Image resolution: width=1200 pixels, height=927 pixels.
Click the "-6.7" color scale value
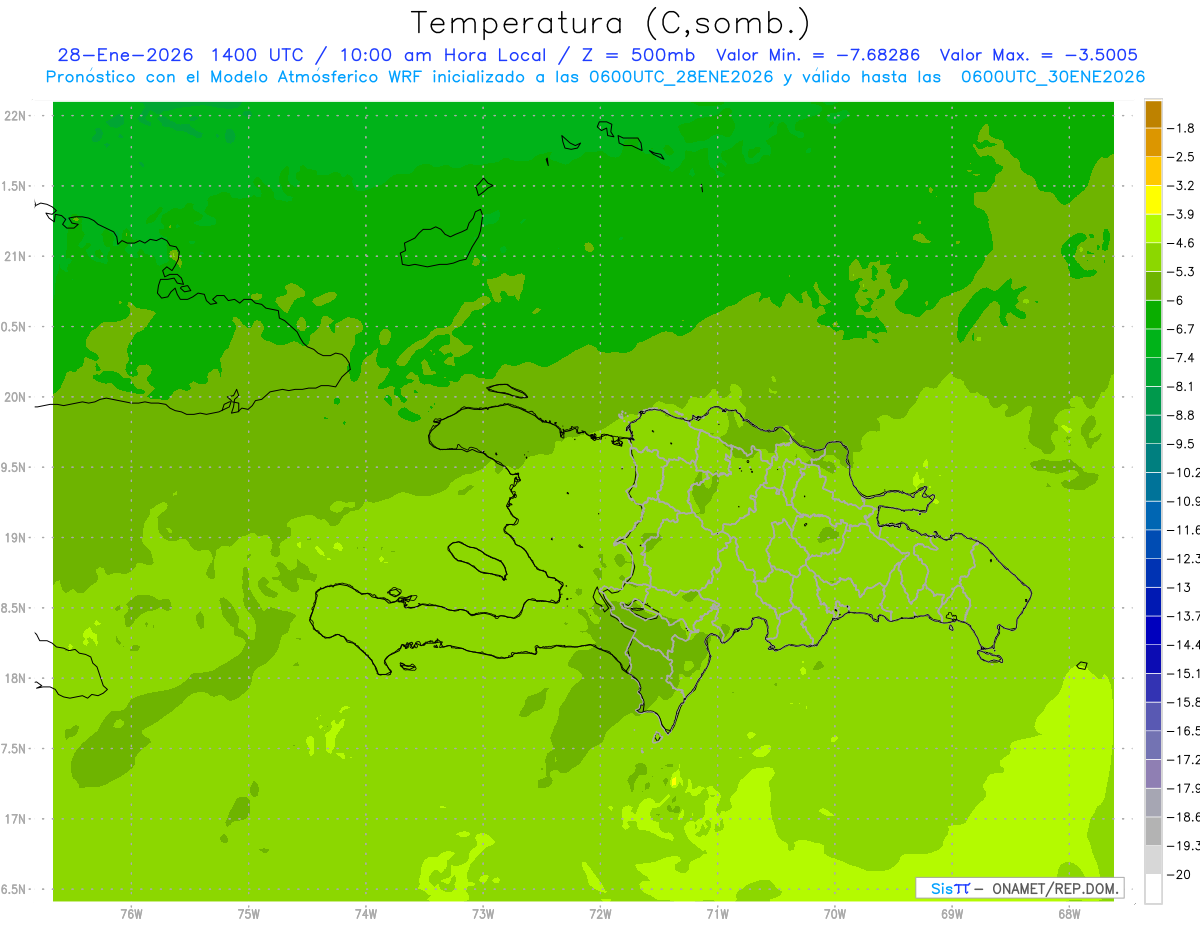coord(1181,329)
